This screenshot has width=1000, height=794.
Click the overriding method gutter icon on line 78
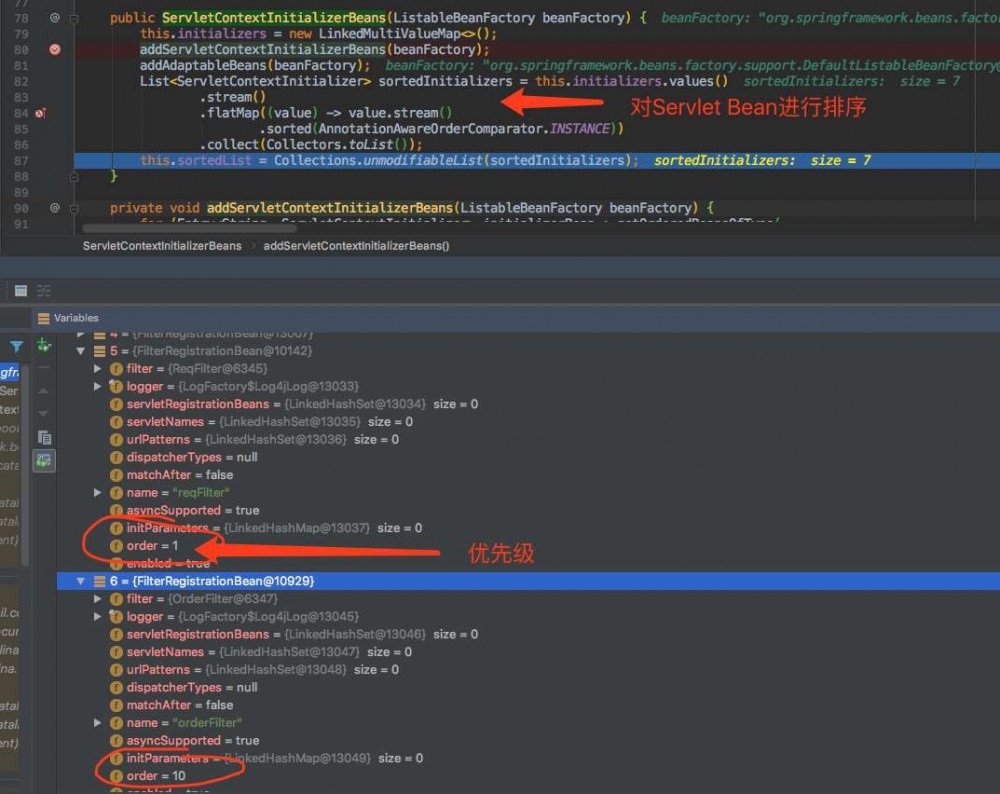point(54,17)
